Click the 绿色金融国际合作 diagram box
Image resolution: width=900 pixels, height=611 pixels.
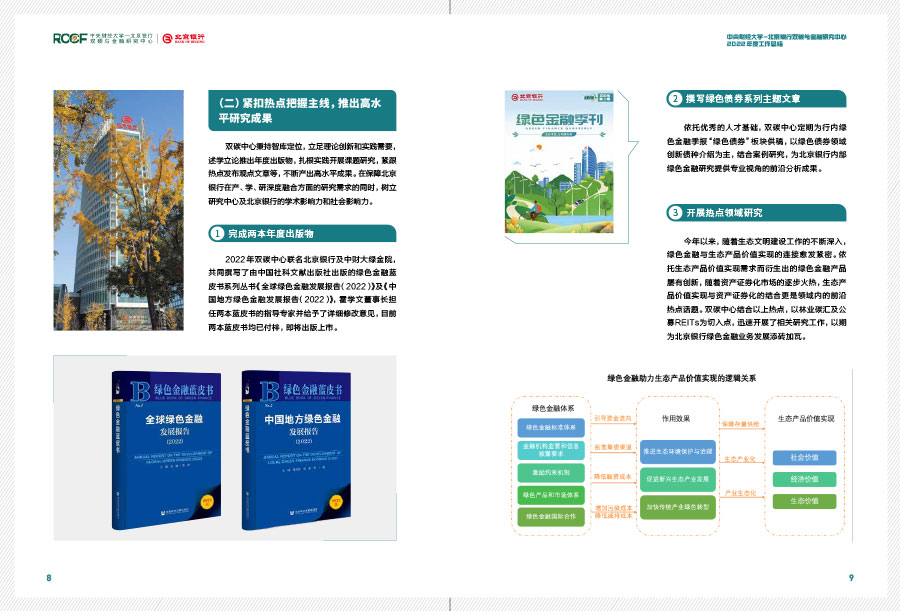click(x=547, y=516)
